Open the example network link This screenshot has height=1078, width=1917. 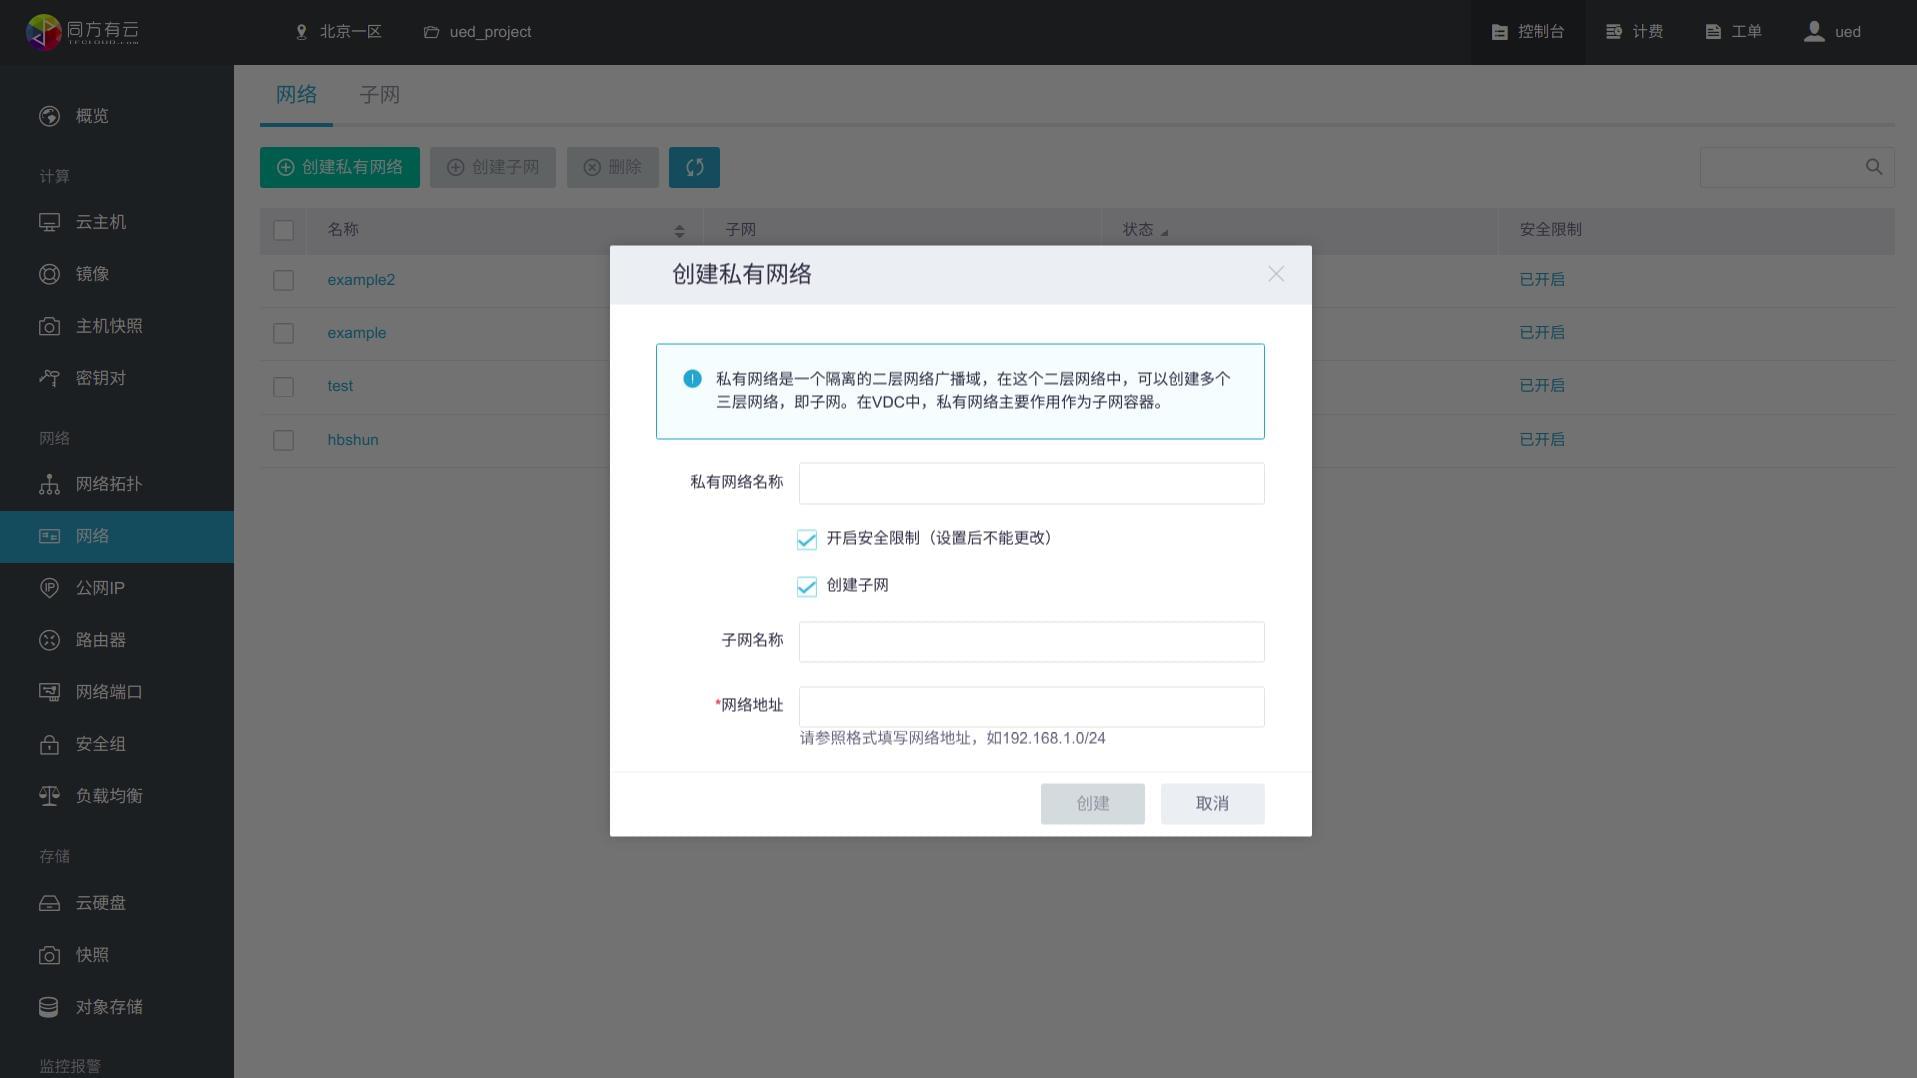pyautogui.click(x=357, y=333)
